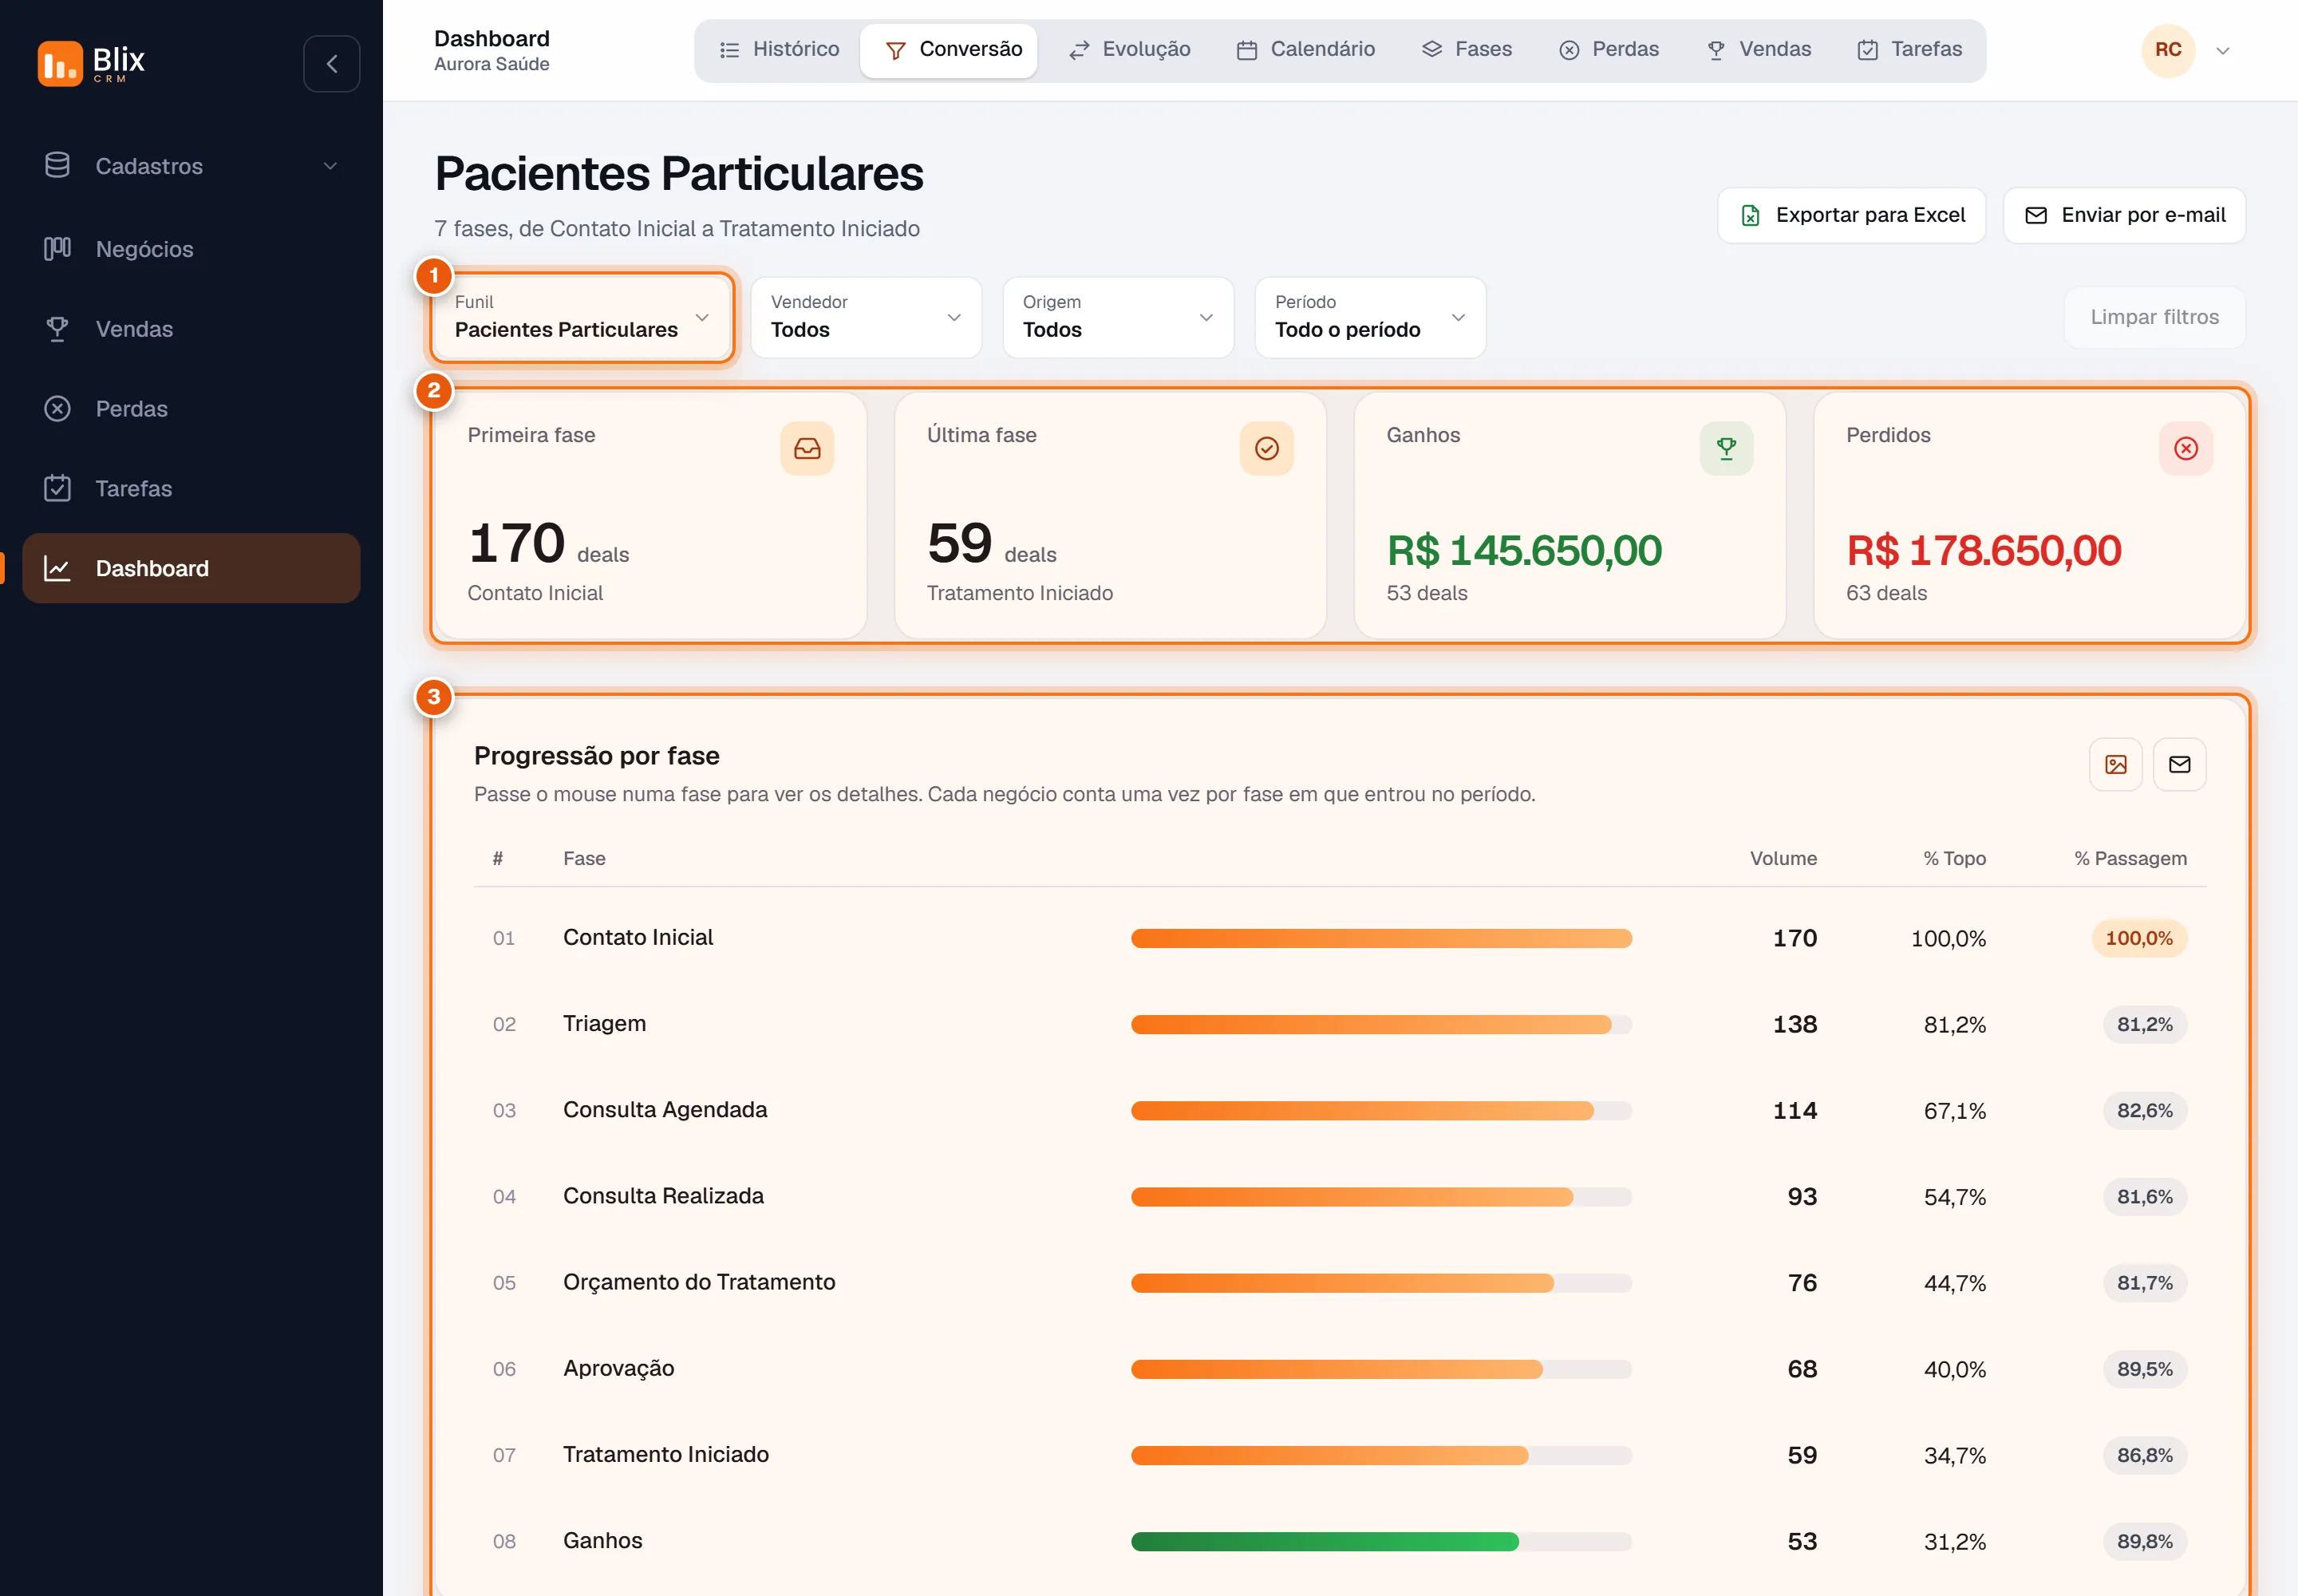Image resolution: width=2298 pixels, height=1596 pixels.
Task: Open Negócios from the sidebar
Action: point(191,248)
